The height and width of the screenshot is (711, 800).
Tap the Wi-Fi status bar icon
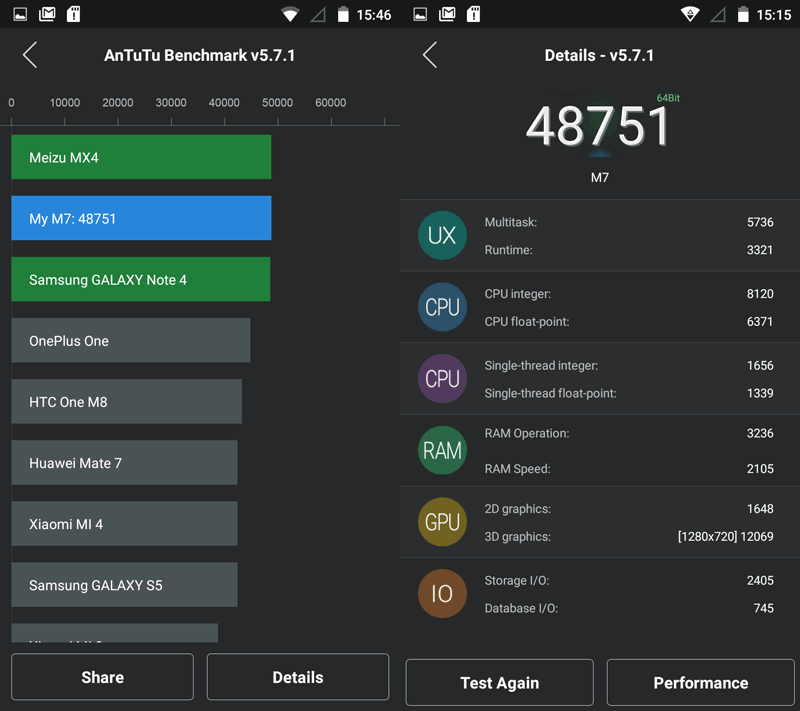tap(290, 15)
